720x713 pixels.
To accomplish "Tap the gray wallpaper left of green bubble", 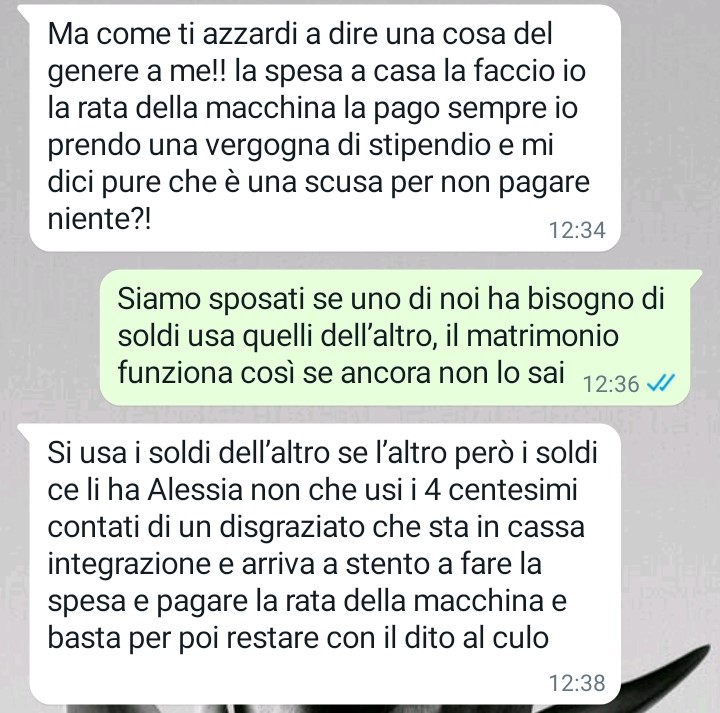I will tap(51, 337).
